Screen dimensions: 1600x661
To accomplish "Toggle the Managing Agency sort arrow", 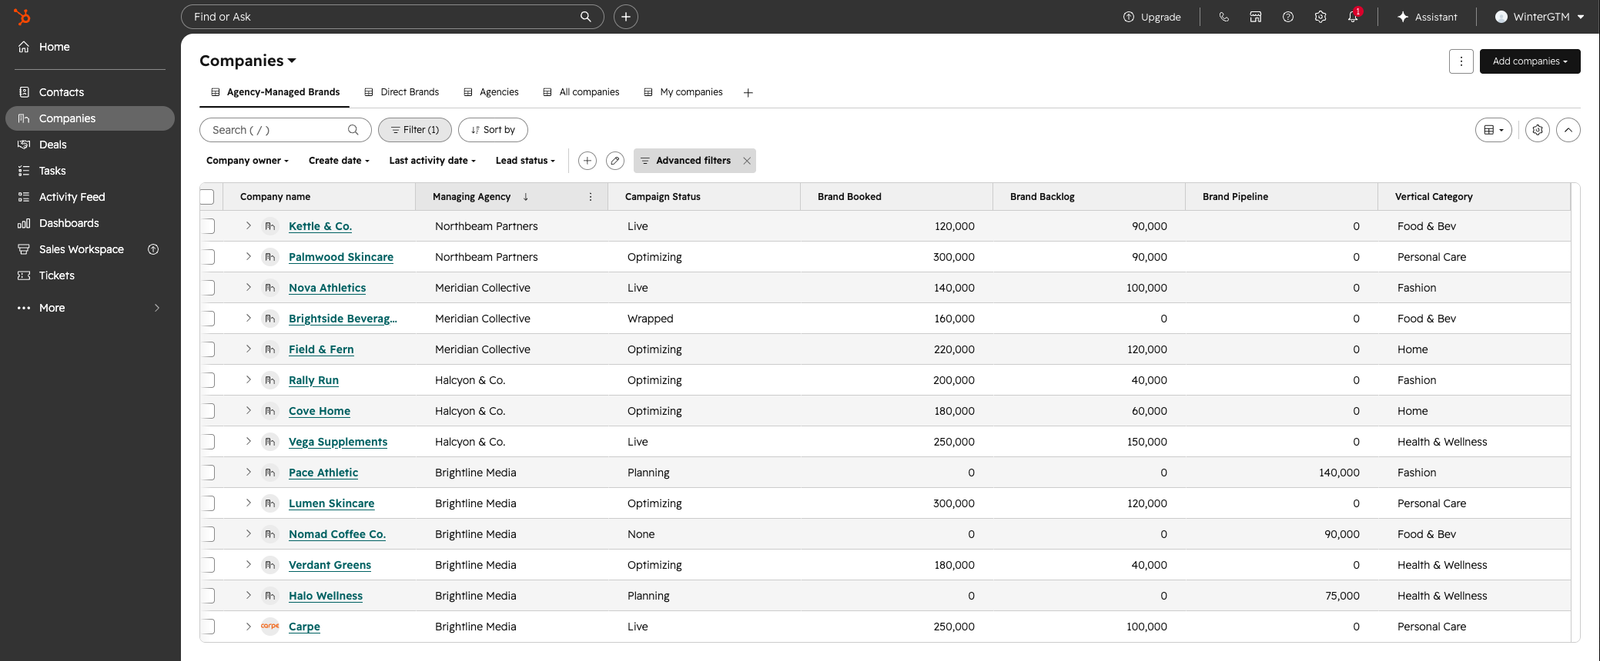I will click(x=526, y=197).
